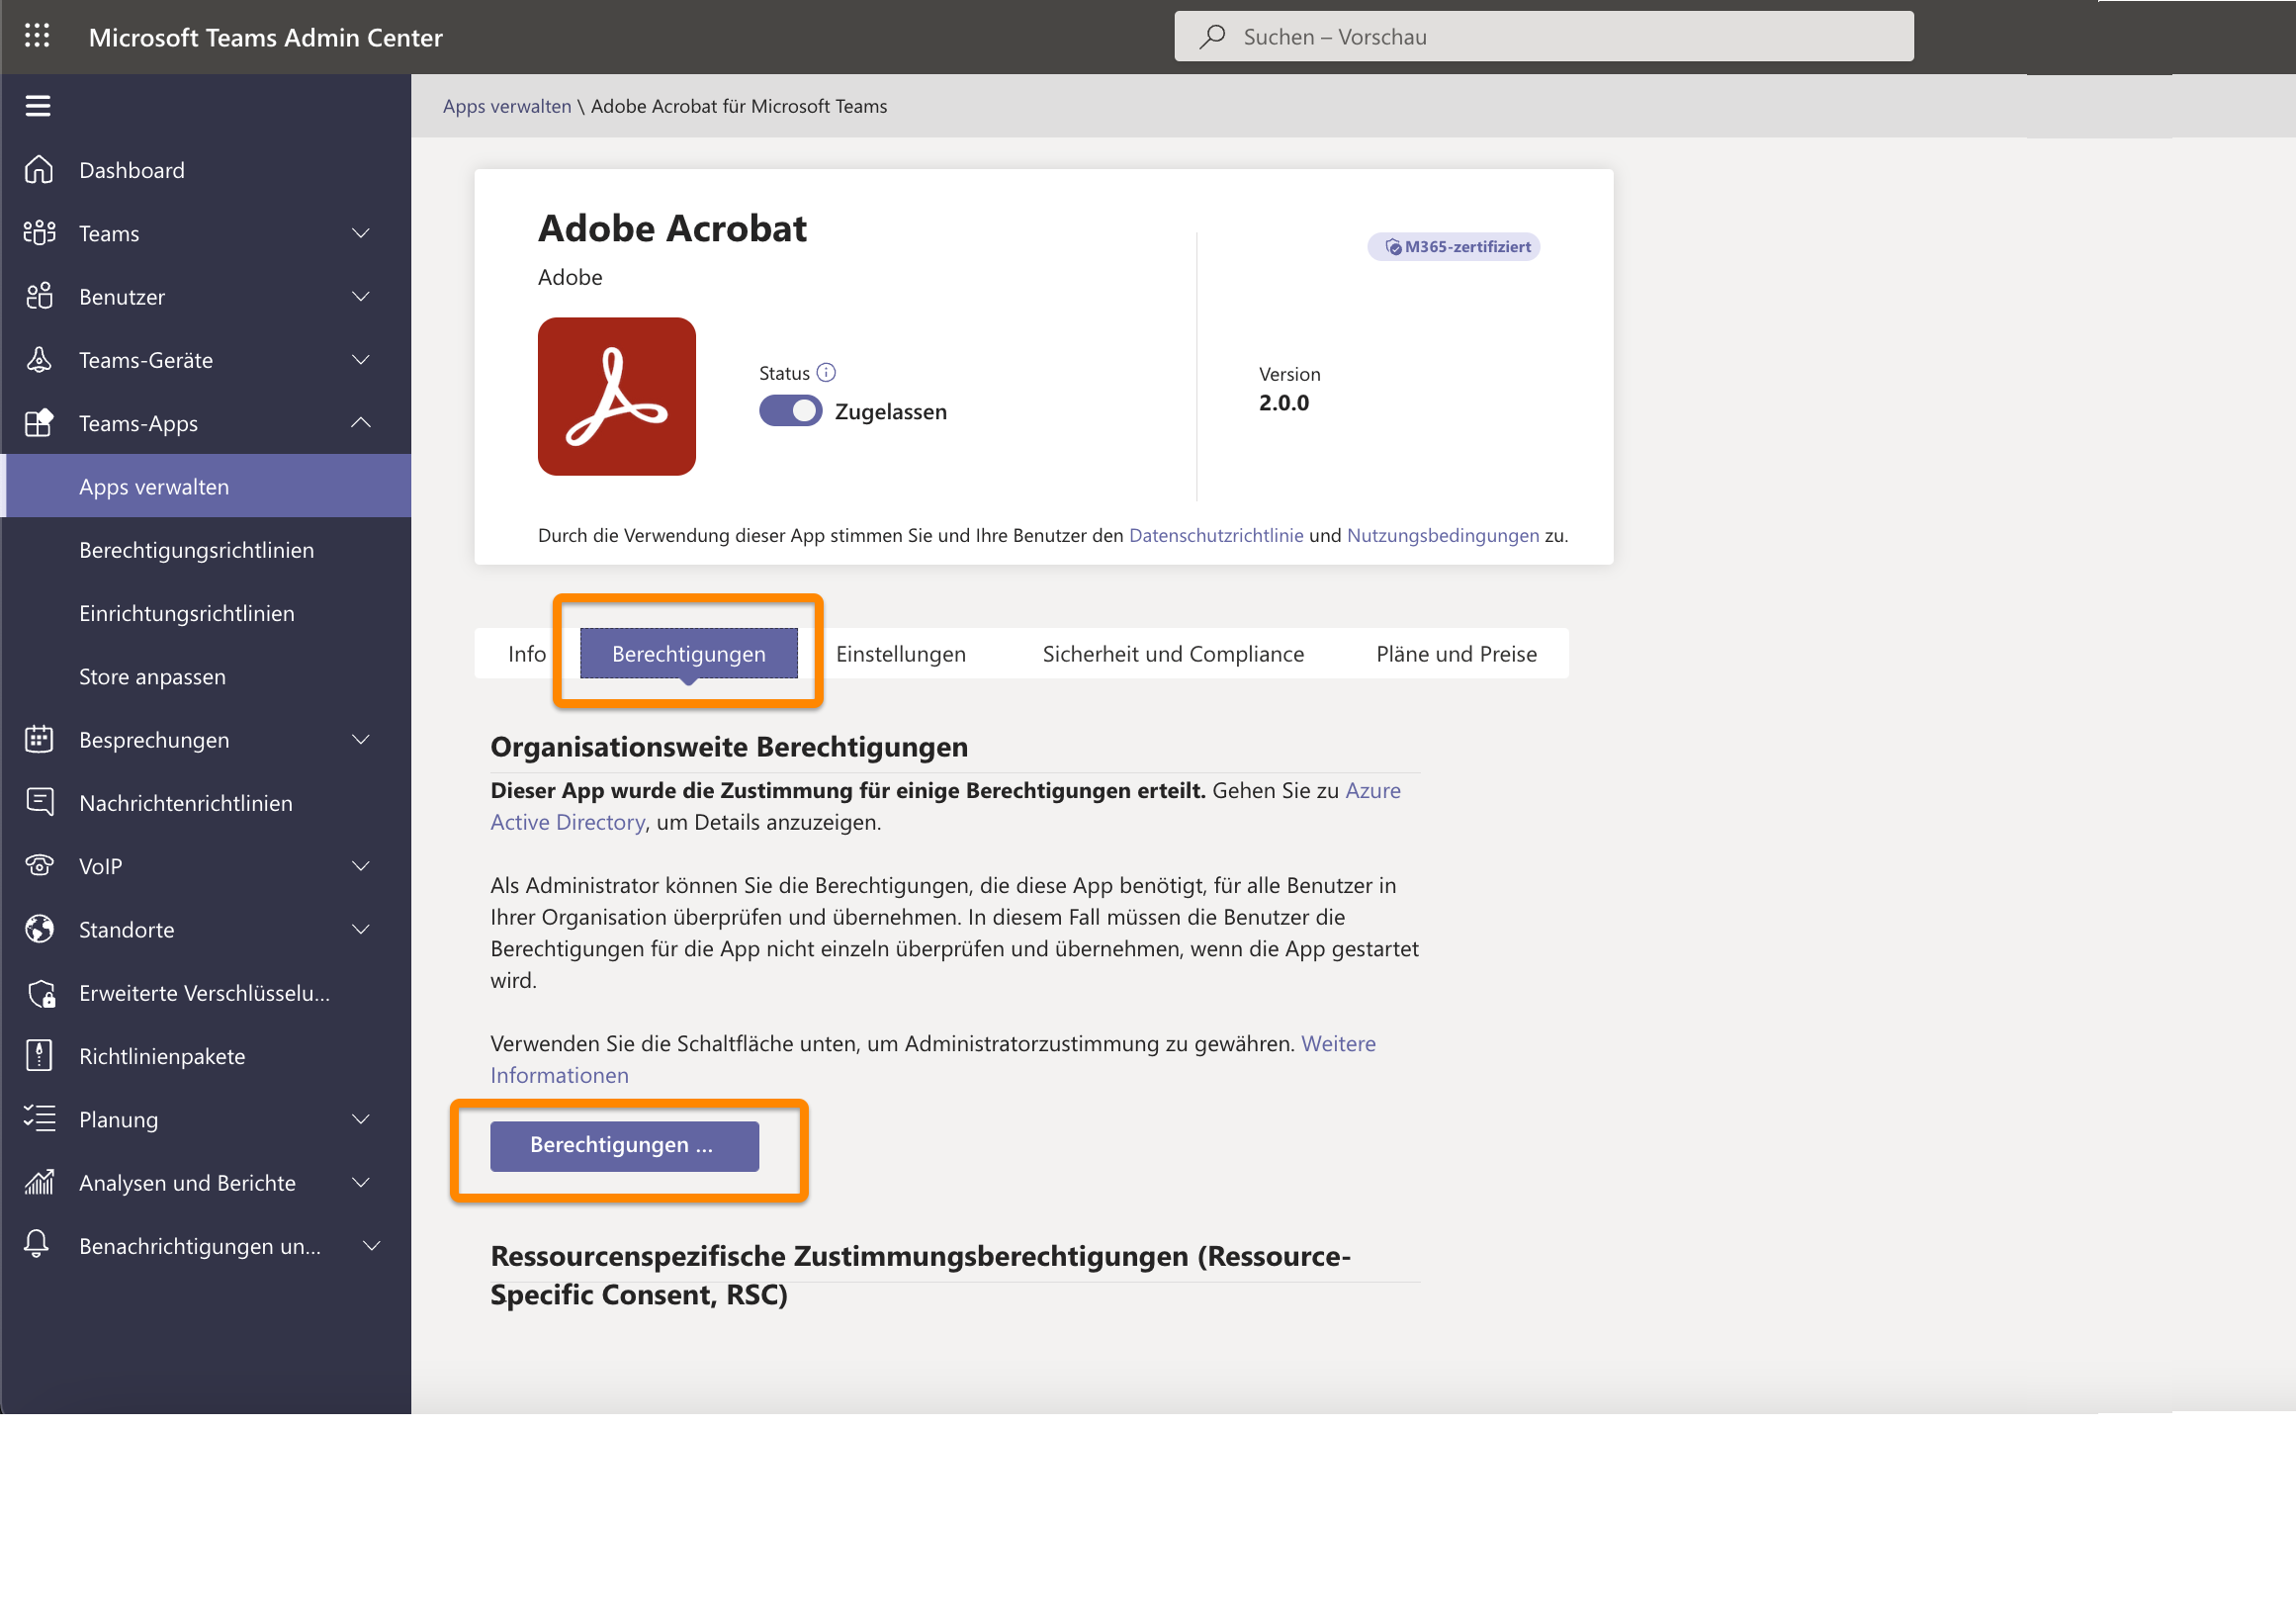Click the Nachrichtenrichtlinien chat icon
2296x1606 pixels.
[x=39, y=802]
